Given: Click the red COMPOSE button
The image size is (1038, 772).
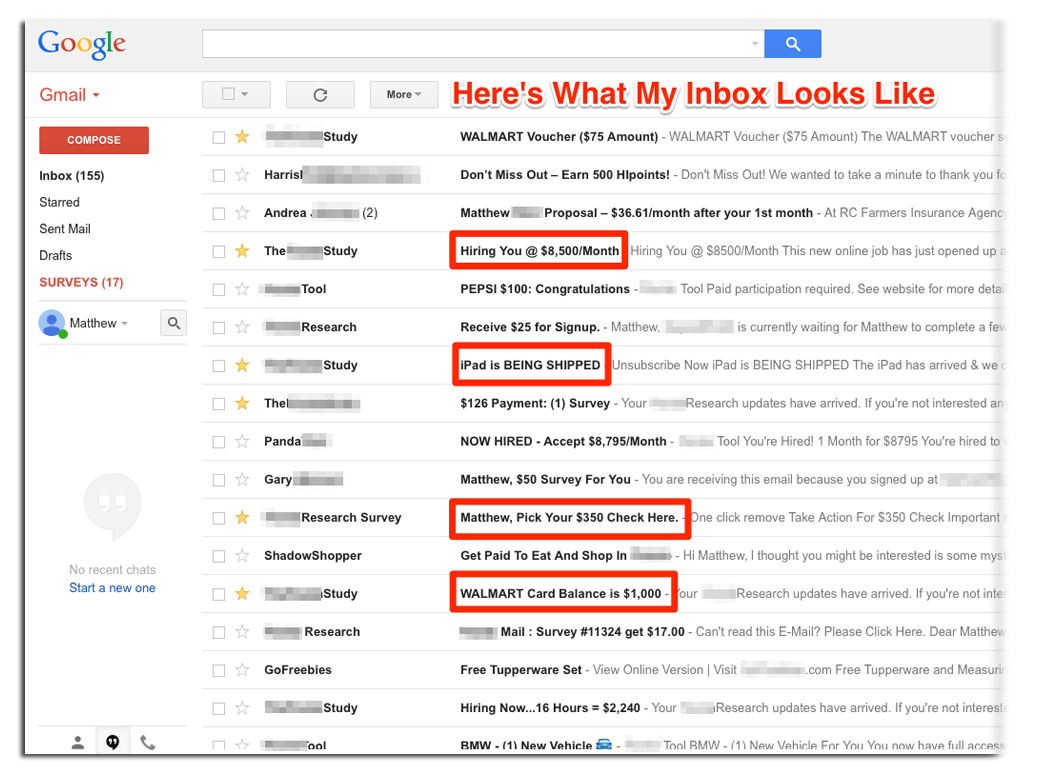Looking at the screenshot, I should tap(94, 140).
